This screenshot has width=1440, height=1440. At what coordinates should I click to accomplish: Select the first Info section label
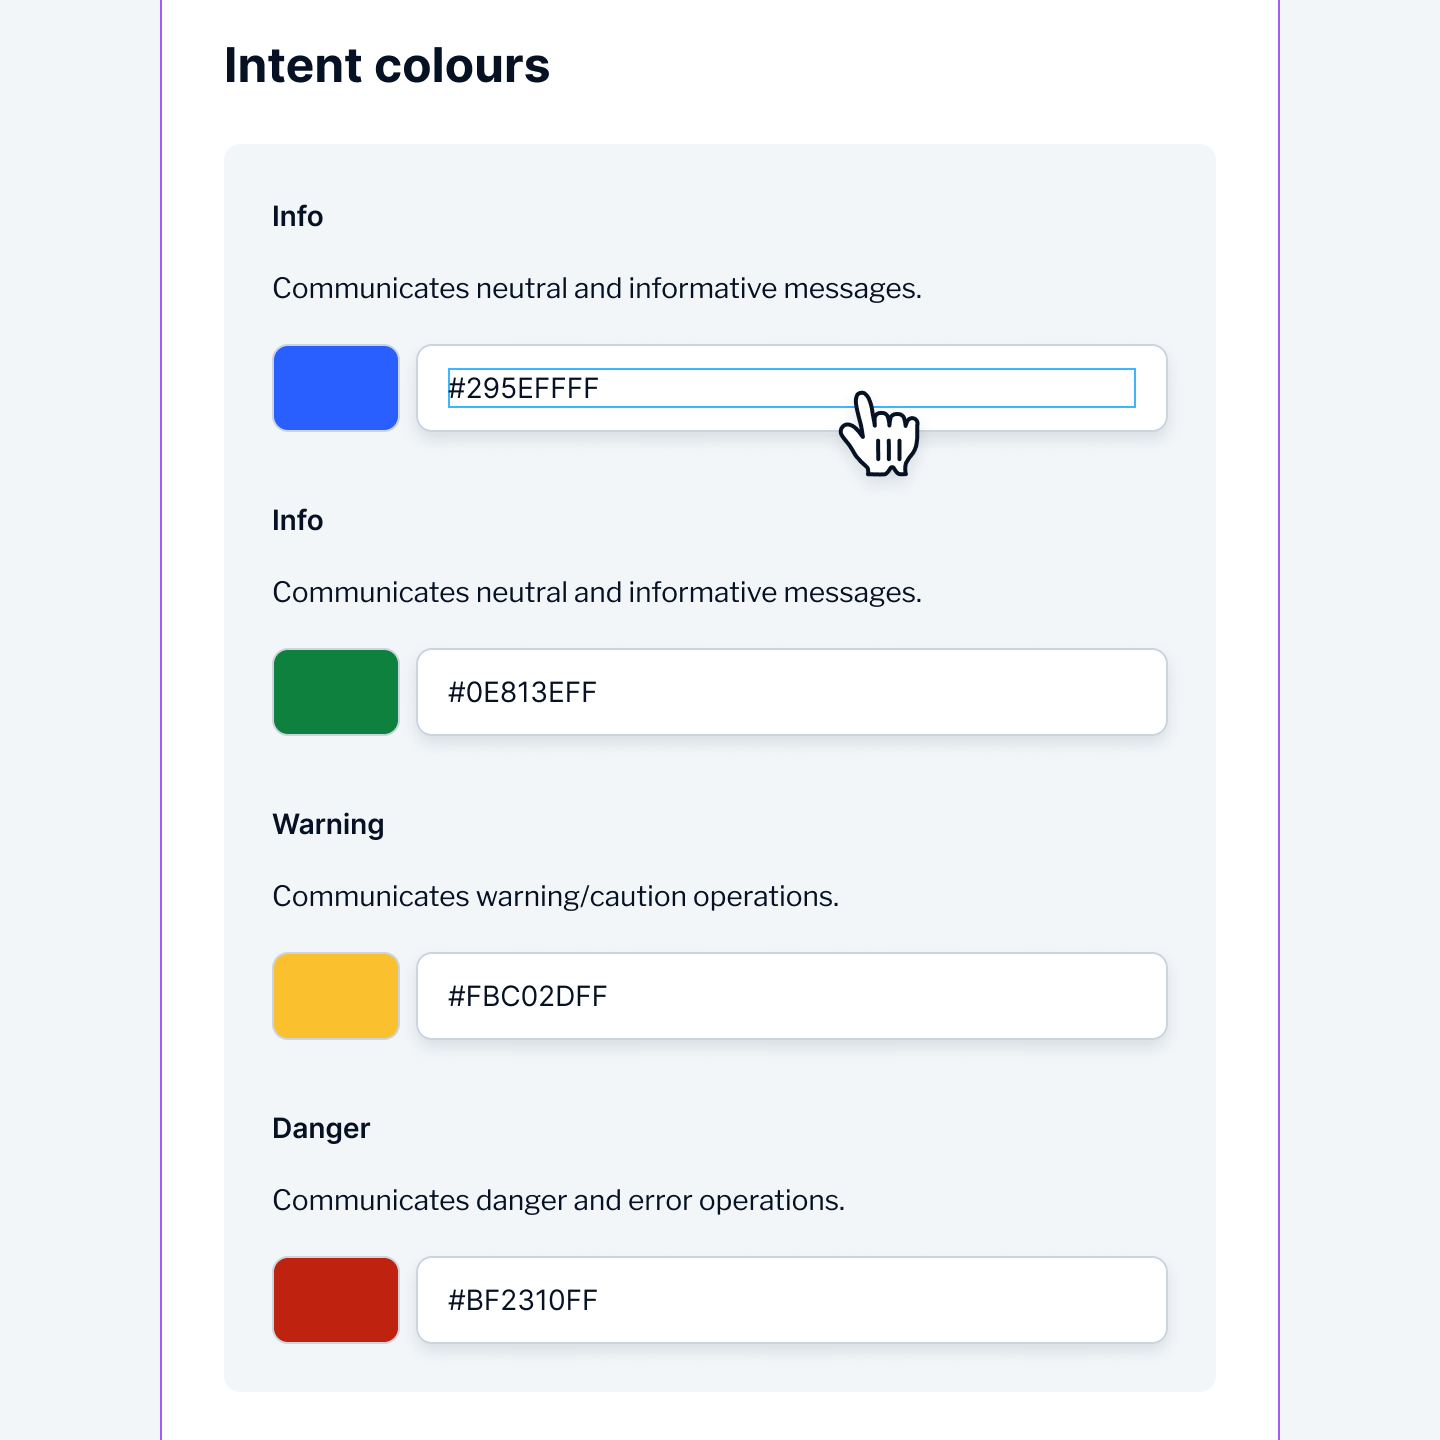(x=297, y=216)
